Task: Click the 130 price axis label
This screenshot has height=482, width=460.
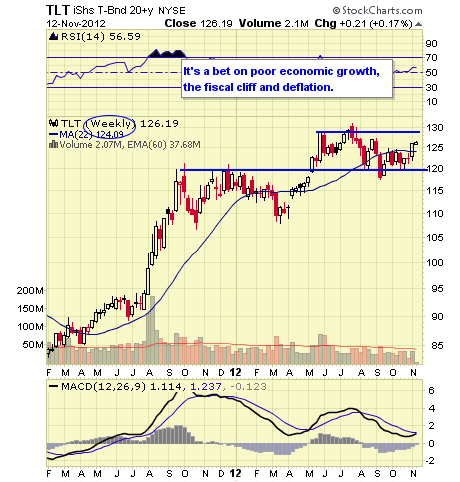Action: [x=435, y=127]
